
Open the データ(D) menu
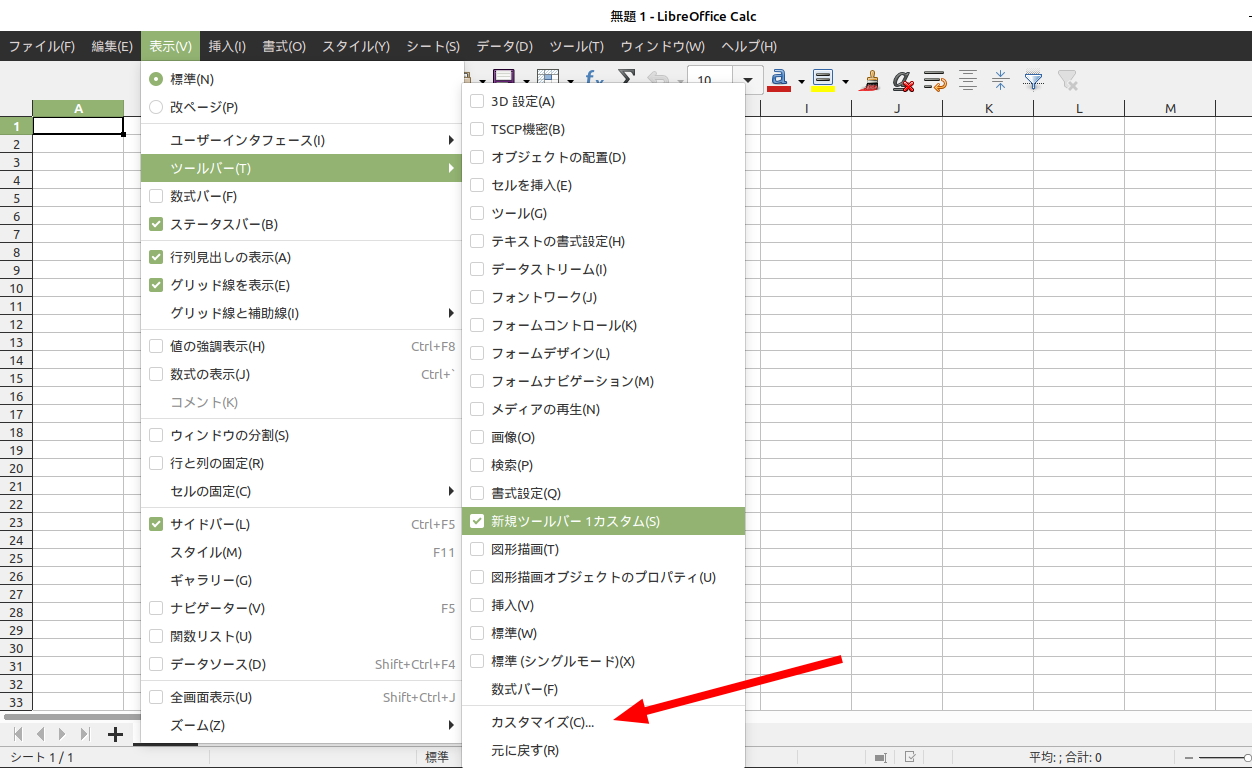coord(504,46)
